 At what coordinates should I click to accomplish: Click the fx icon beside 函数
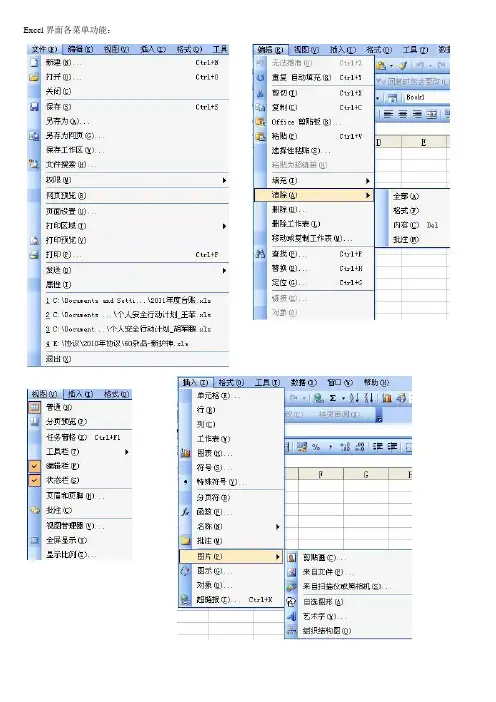point(186,512)
